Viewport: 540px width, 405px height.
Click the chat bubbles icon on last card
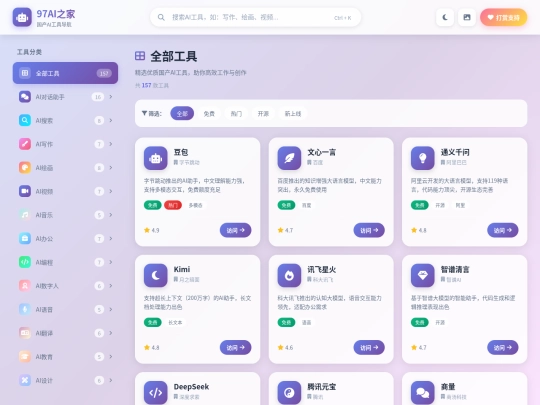423,392
